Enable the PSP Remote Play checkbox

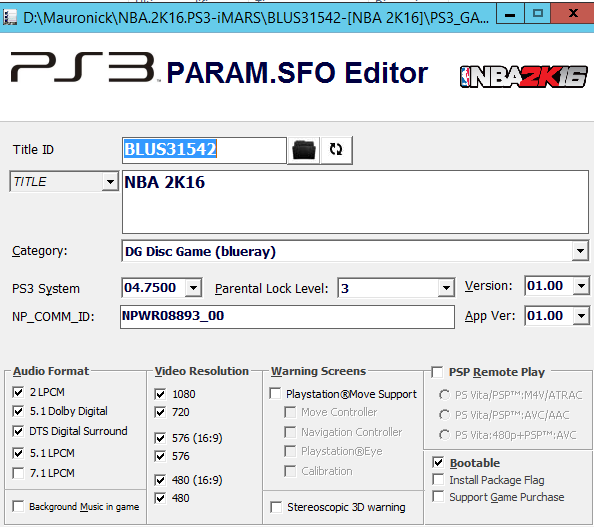point(437,372)
